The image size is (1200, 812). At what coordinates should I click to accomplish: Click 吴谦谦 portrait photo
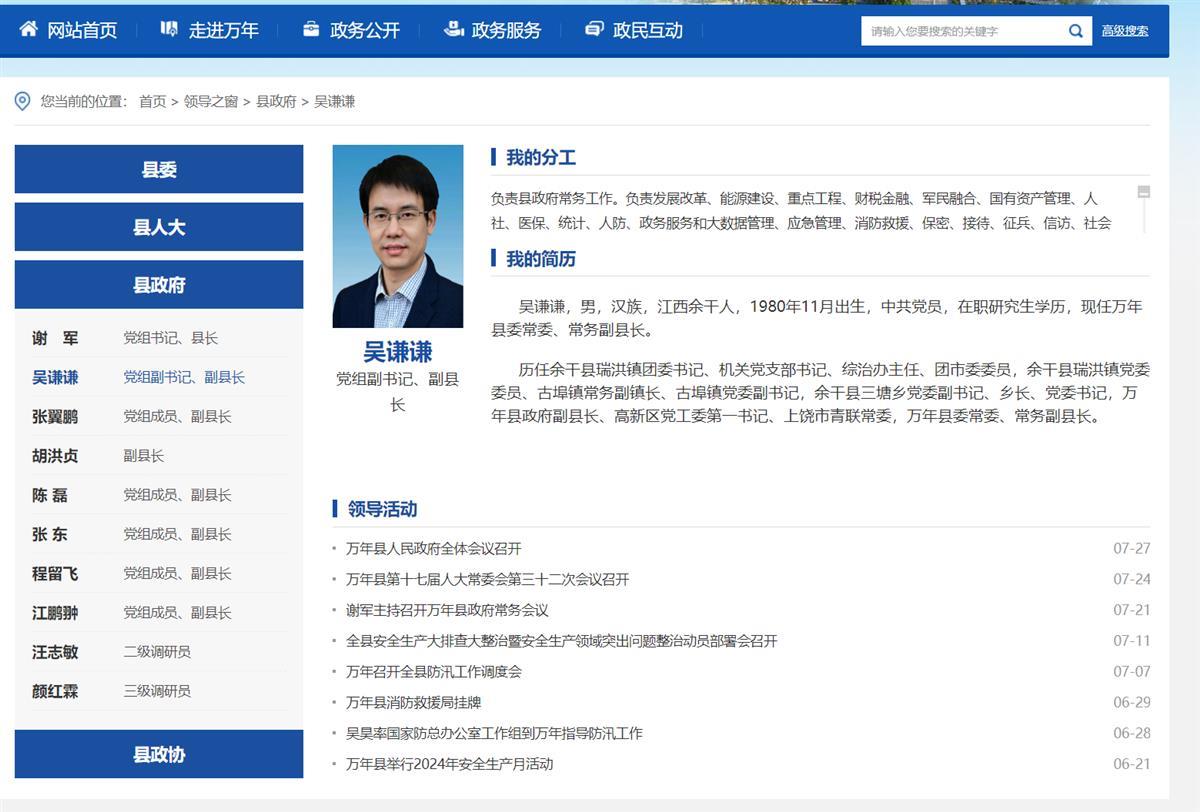pos(397,236)
